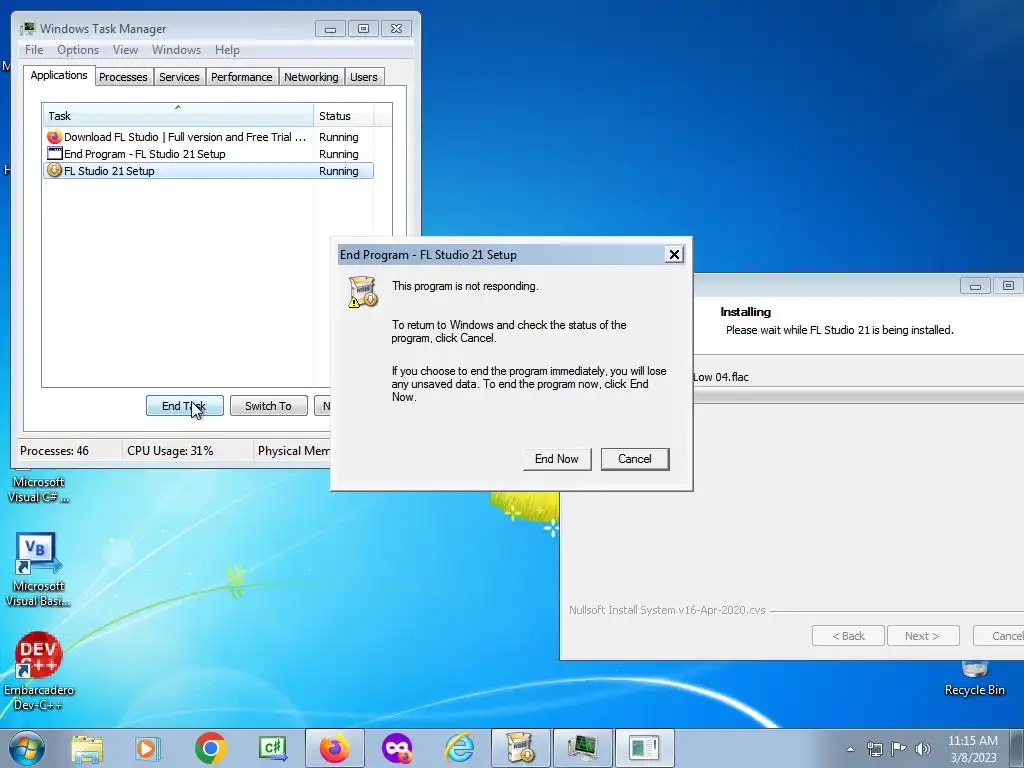Minimize the FL Studio installer window

coord(975,286)
